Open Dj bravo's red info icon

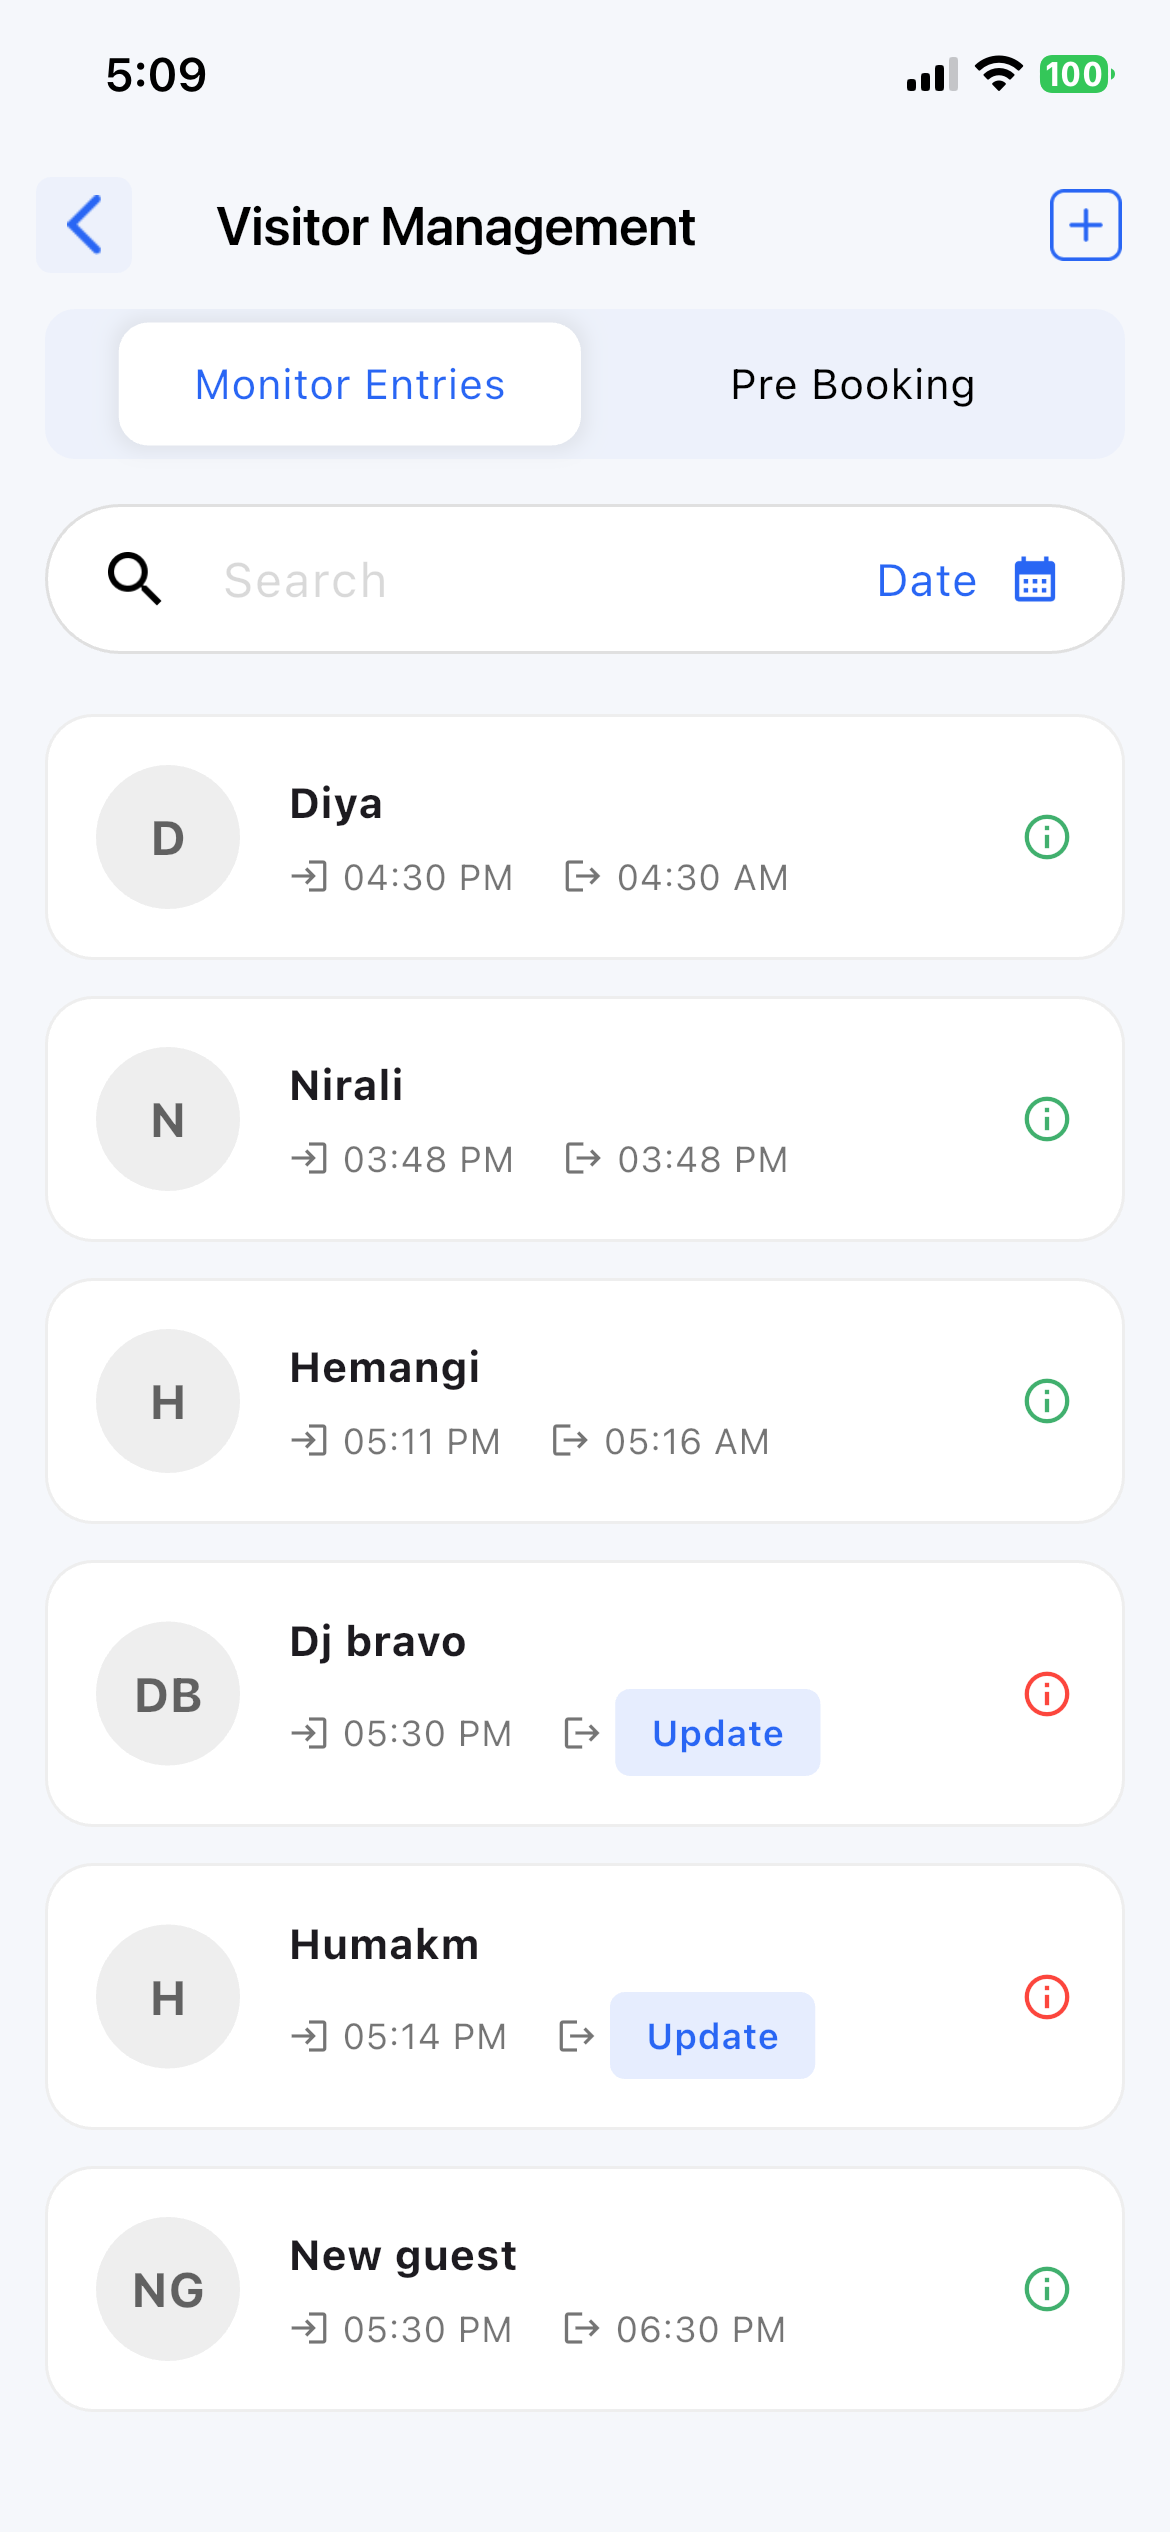(x=1047, y=1694)
